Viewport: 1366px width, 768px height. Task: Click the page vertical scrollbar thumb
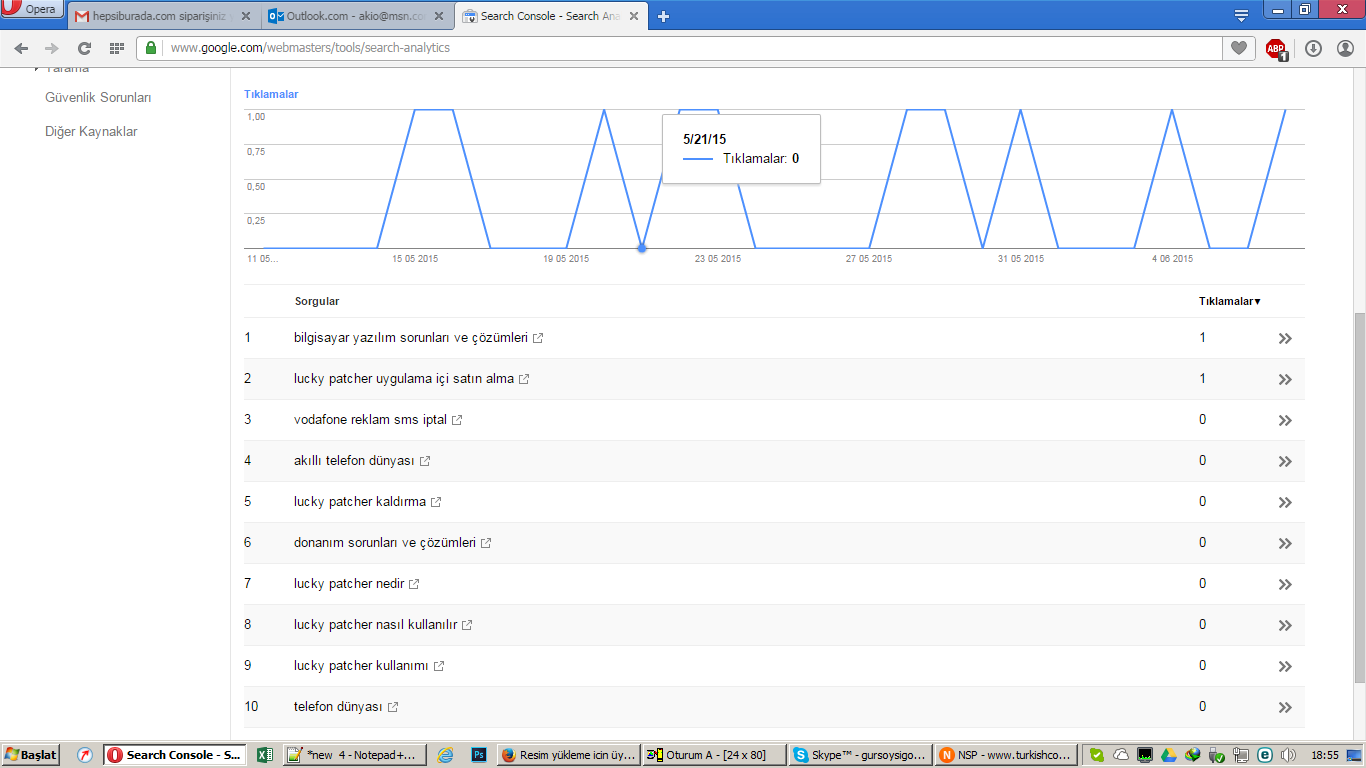1358,497
